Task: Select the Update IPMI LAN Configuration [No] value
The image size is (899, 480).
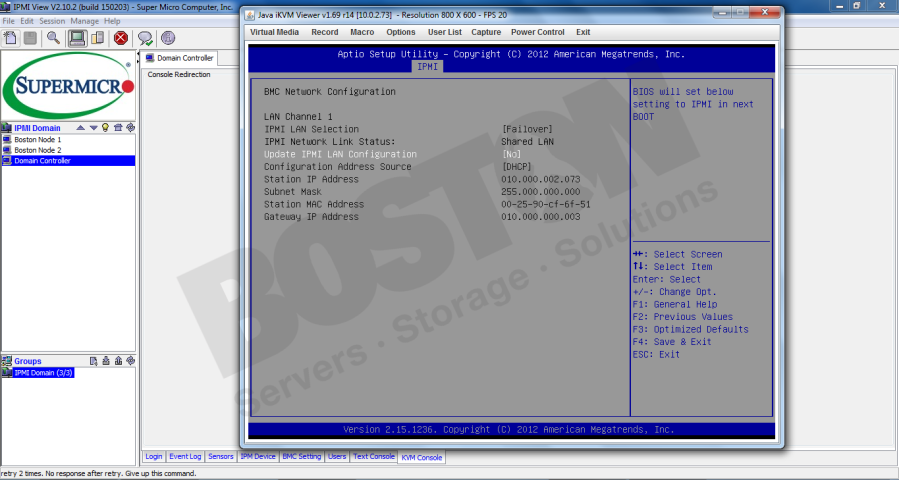Action: pos(511,154)
